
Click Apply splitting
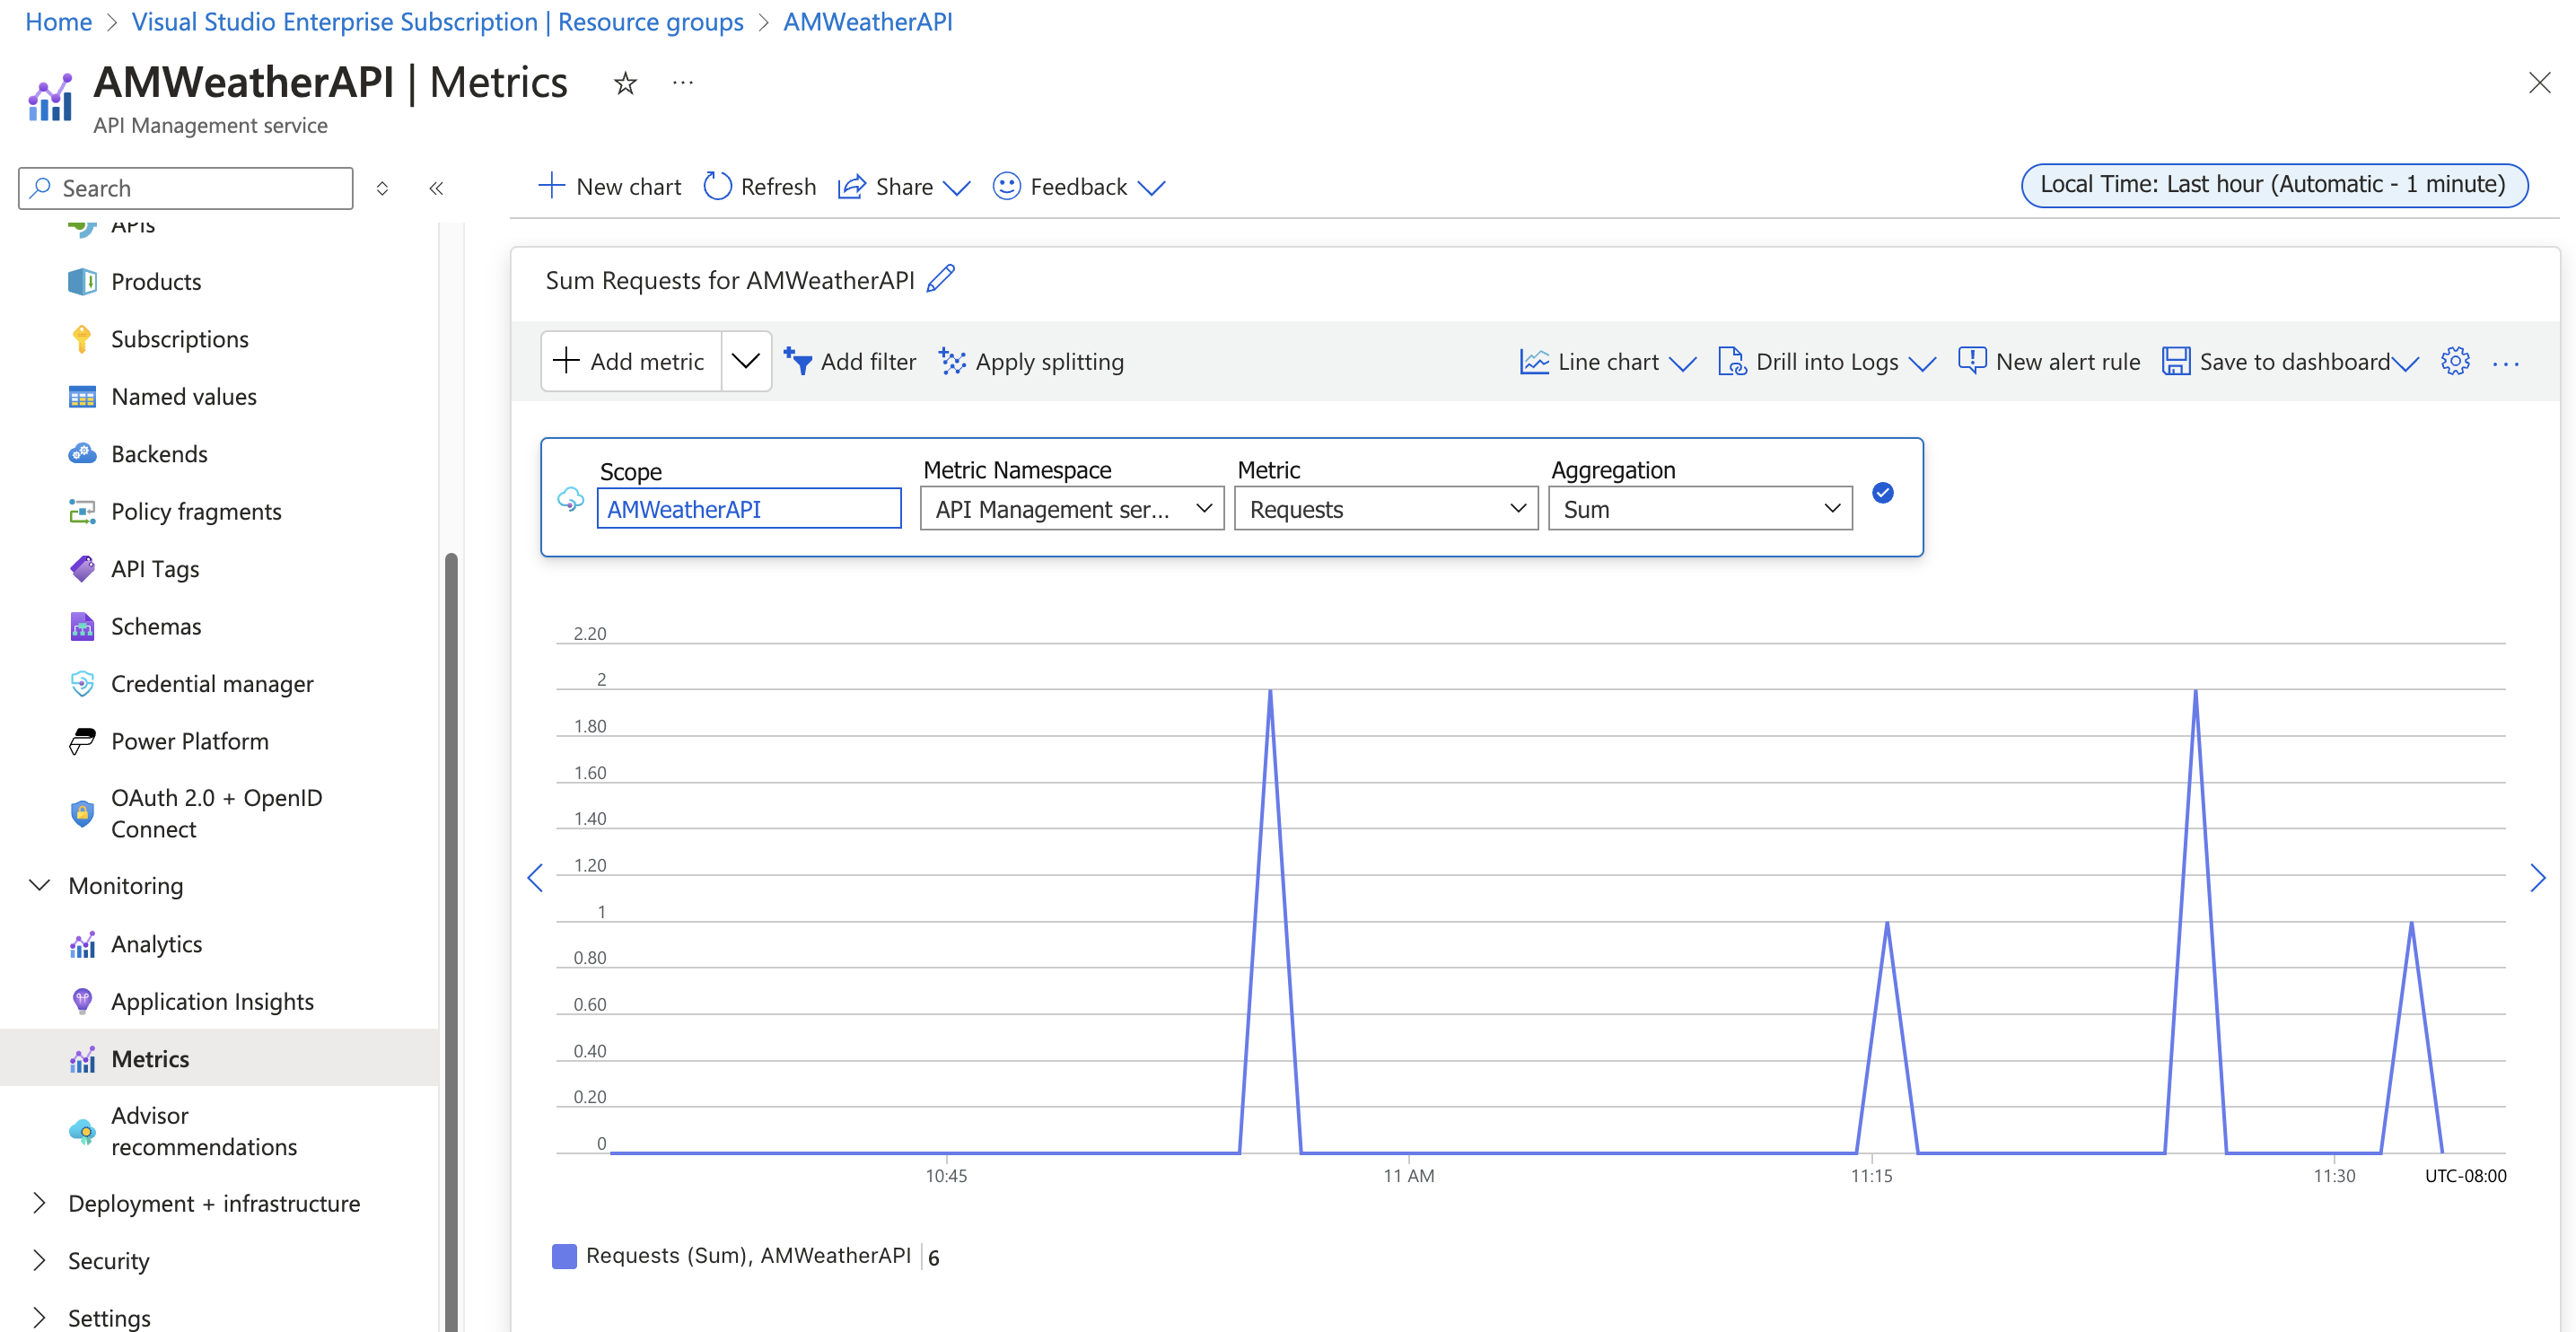coord(1031,362)
